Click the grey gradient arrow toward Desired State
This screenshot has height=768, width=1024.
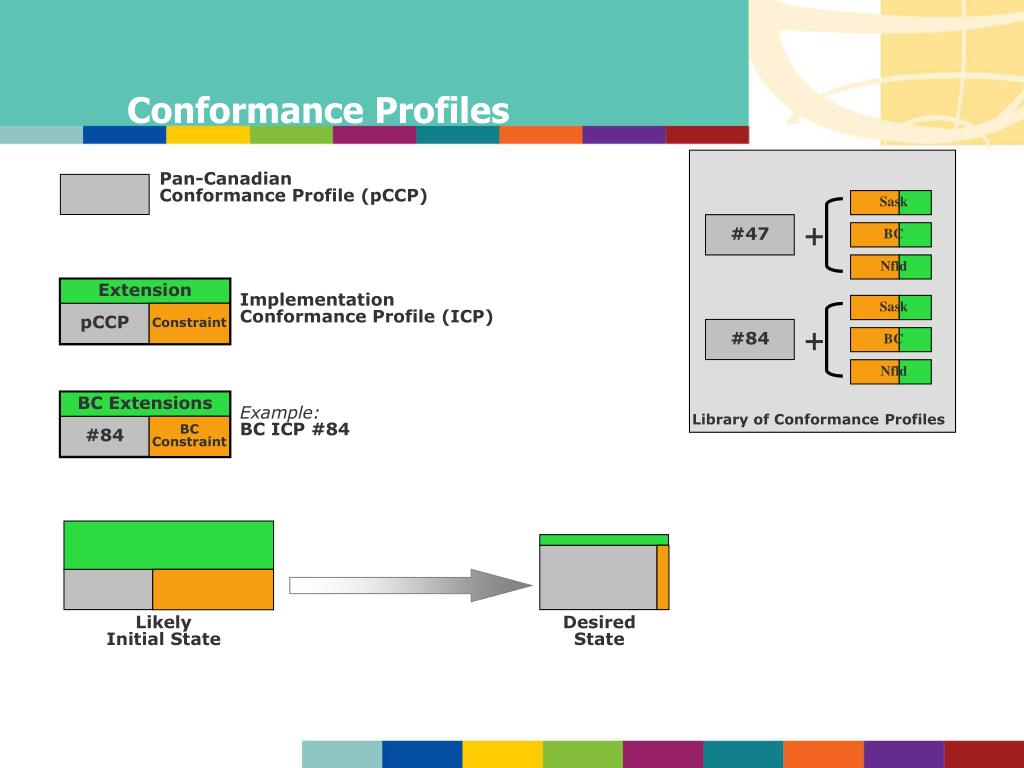tap(411, 585)
